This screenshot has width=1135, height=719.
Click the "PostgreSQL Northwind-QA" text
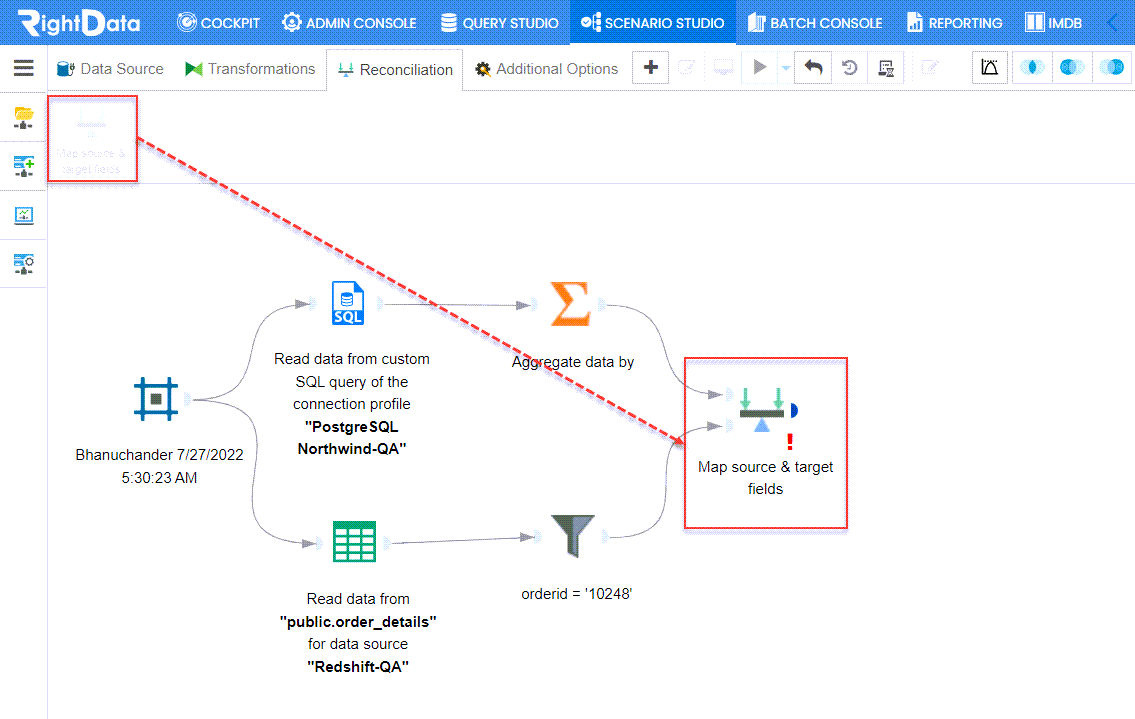point(352,438)
